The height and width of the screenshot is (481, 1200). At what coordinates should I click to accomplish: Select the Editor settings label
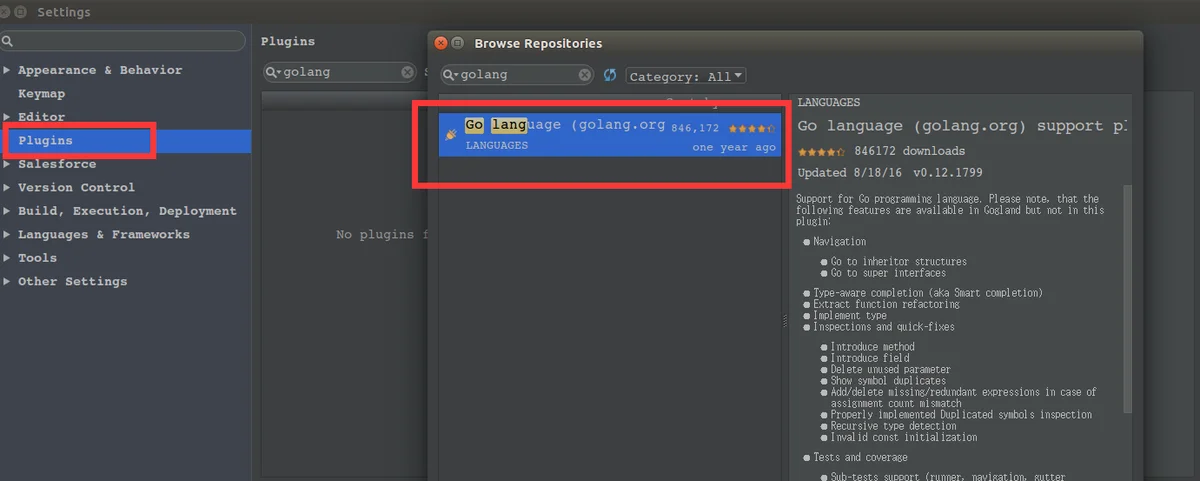pyautogui.click(x=41, y=117)
